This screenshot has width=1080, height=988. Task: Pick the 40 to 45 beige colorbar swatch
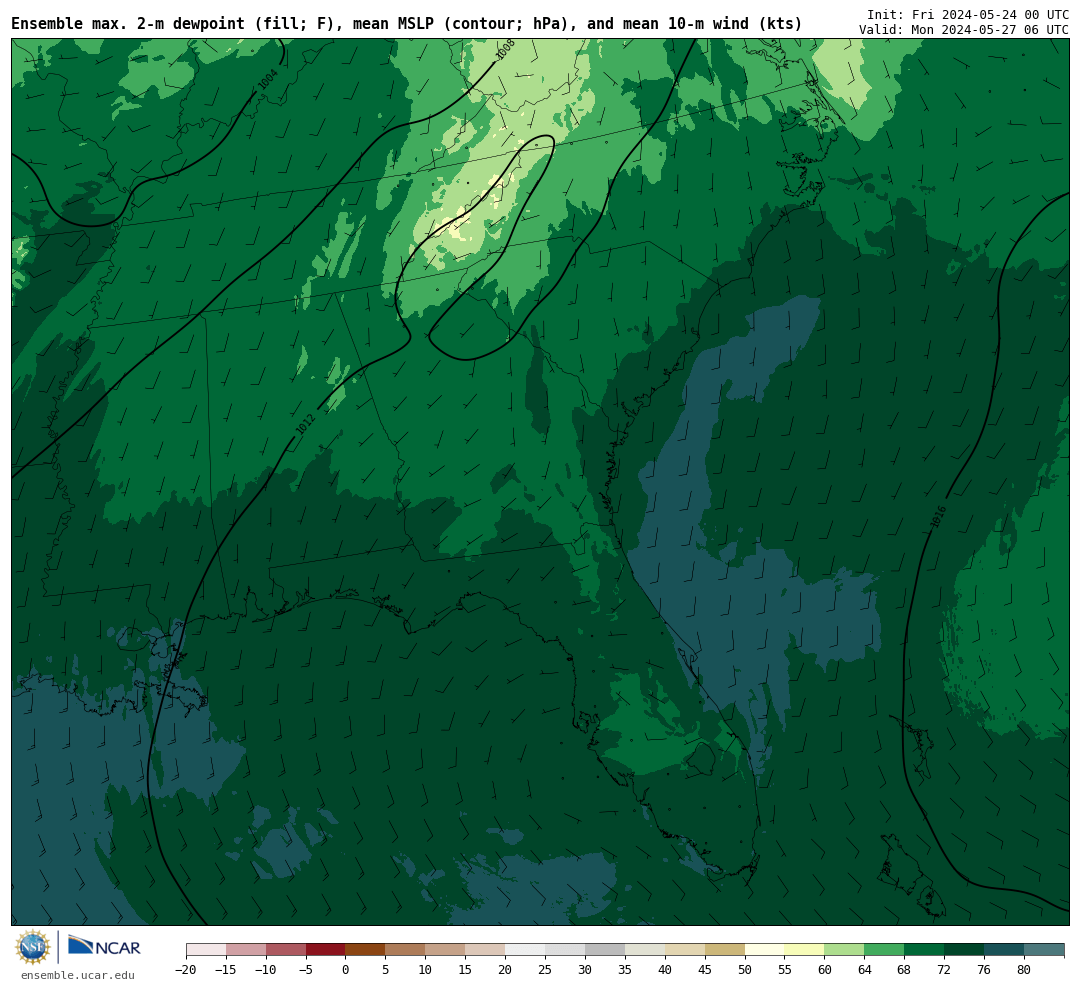coord(685,950)
